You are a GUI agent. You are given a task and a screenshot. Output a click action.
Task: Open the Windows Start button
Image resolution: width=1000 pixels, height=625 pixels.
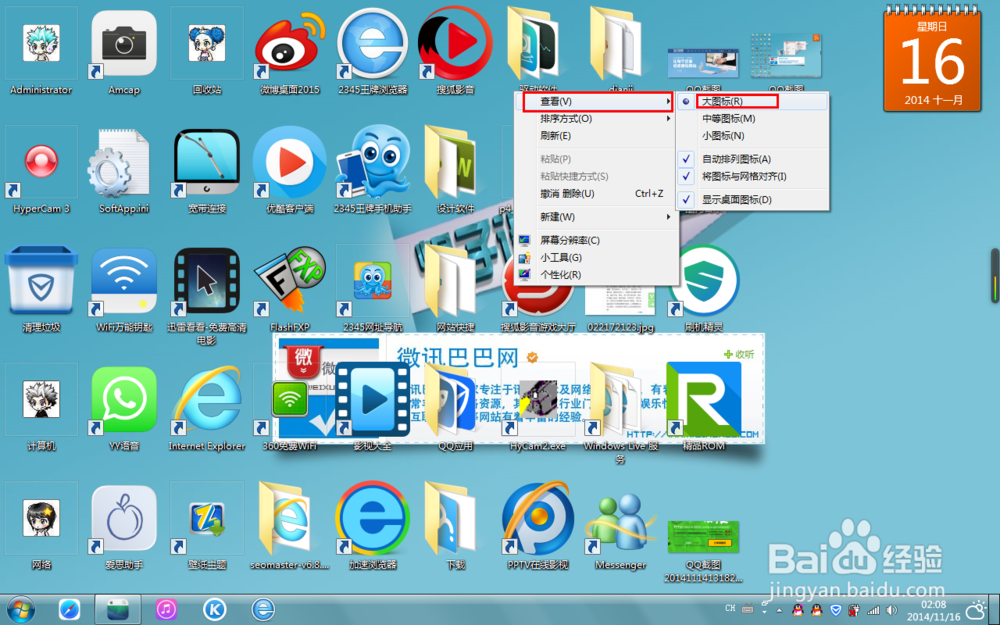[x=21, y=610]
